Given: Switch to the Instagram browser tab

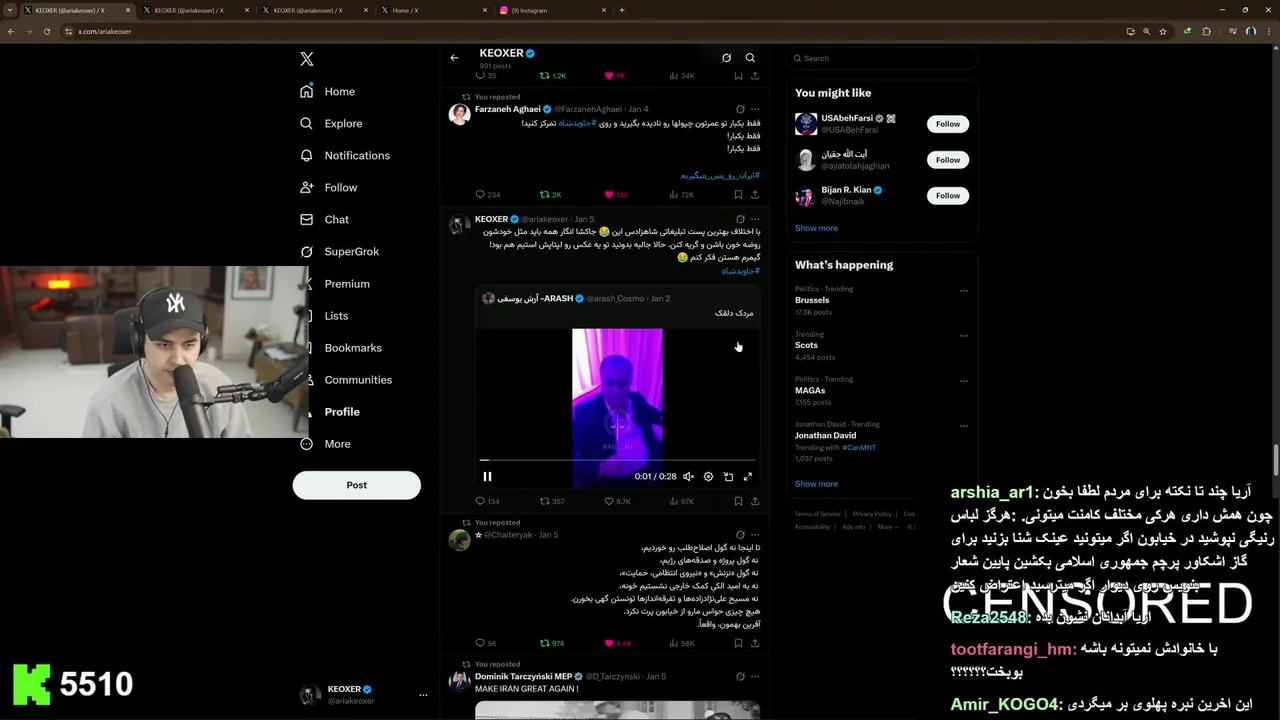Looking at the screenshot, I should [553, 10].
